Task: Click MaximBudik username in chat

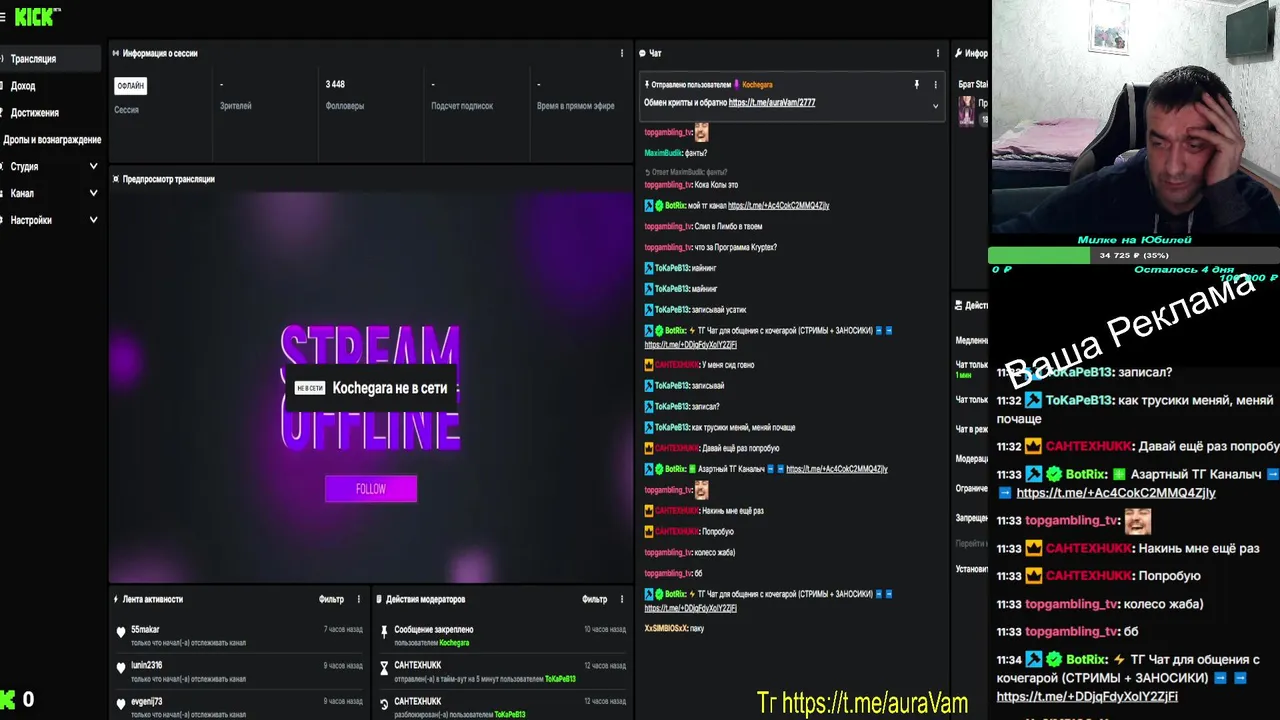Action: tap(663, 153)
